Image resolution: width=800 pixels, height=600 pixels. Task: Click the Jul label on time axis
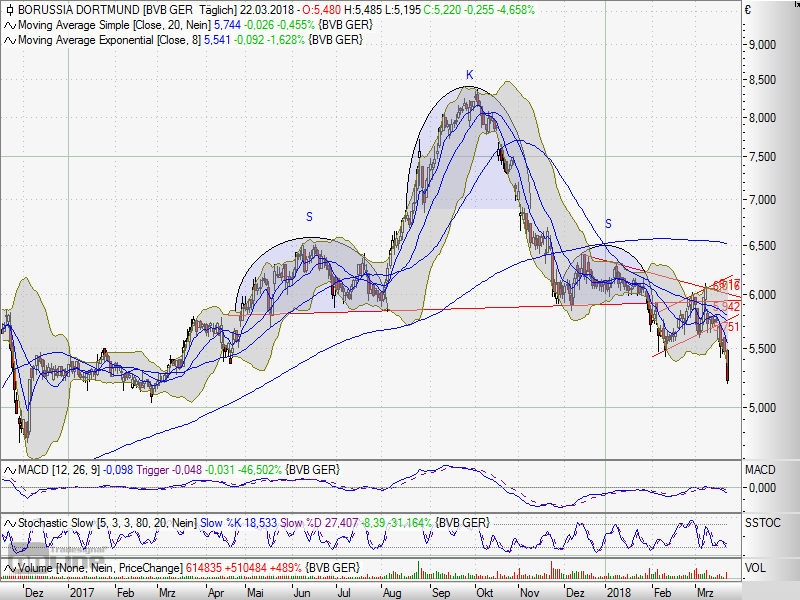[344, 593]
